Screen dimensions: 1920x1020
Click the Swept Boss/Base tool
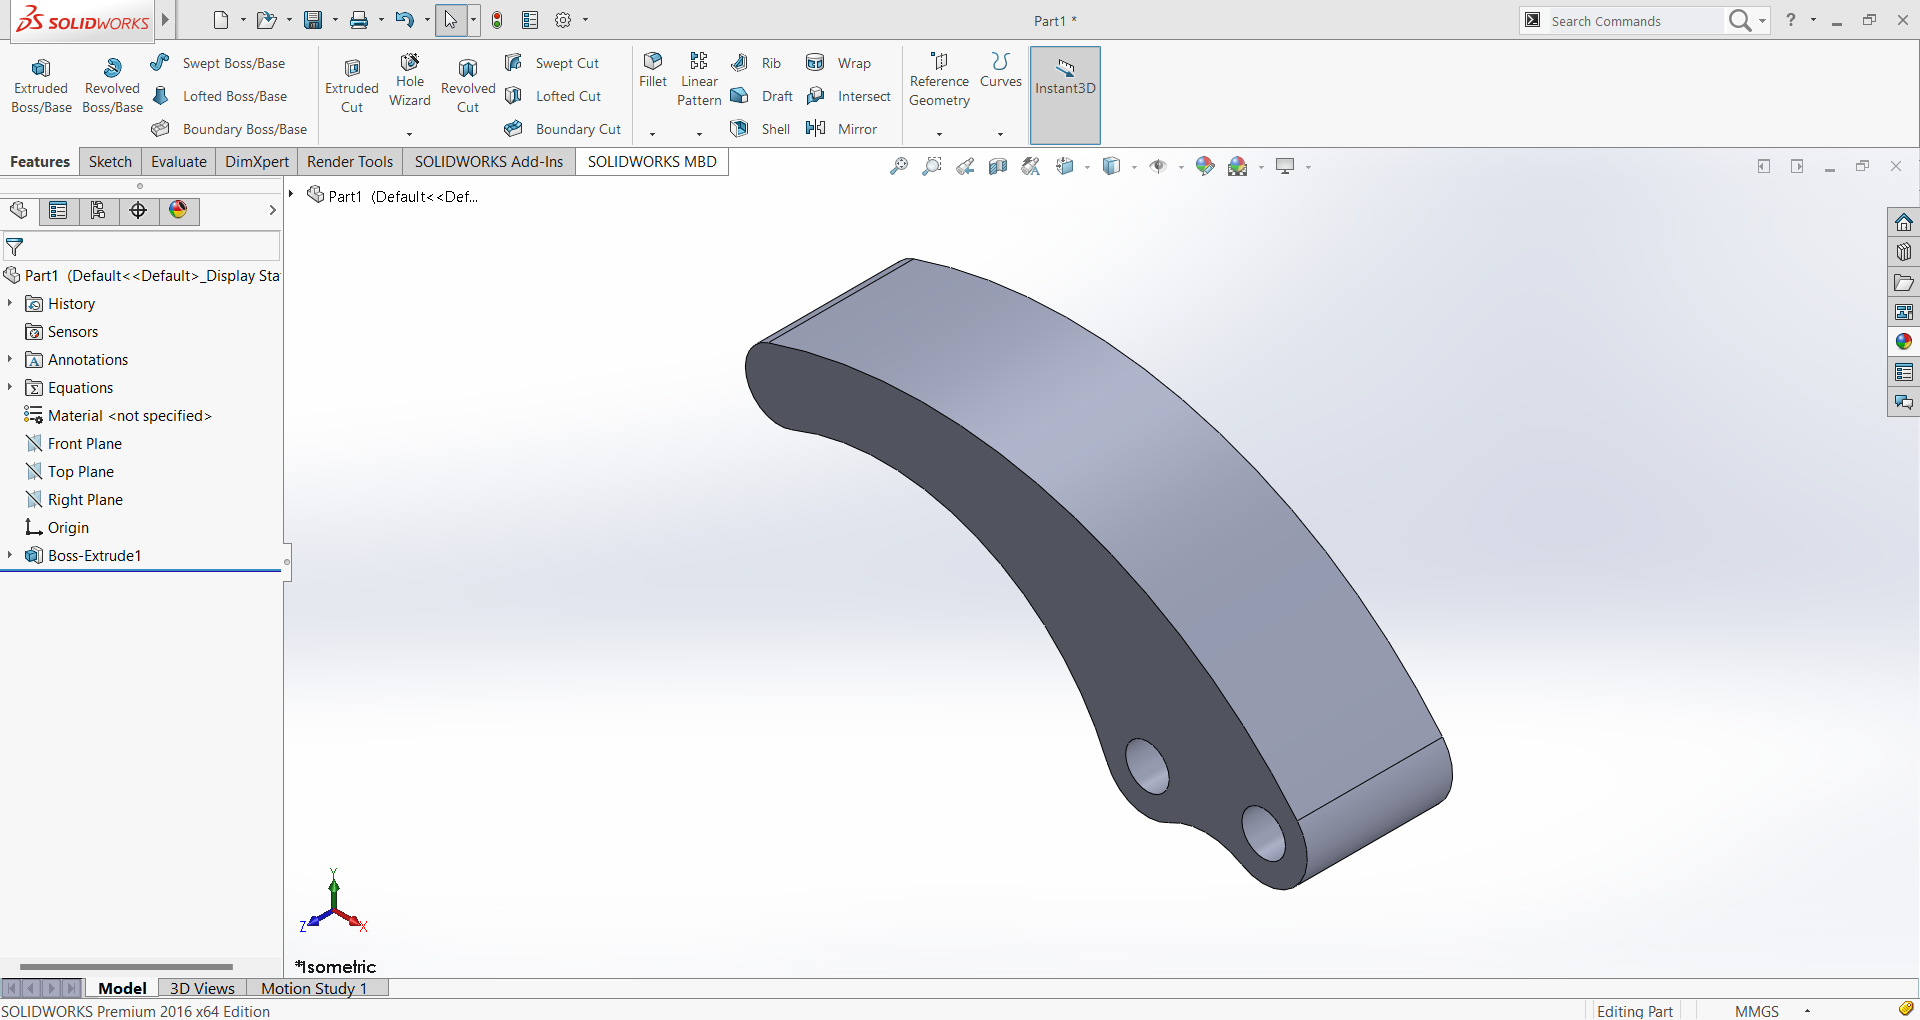coord(218,63)
